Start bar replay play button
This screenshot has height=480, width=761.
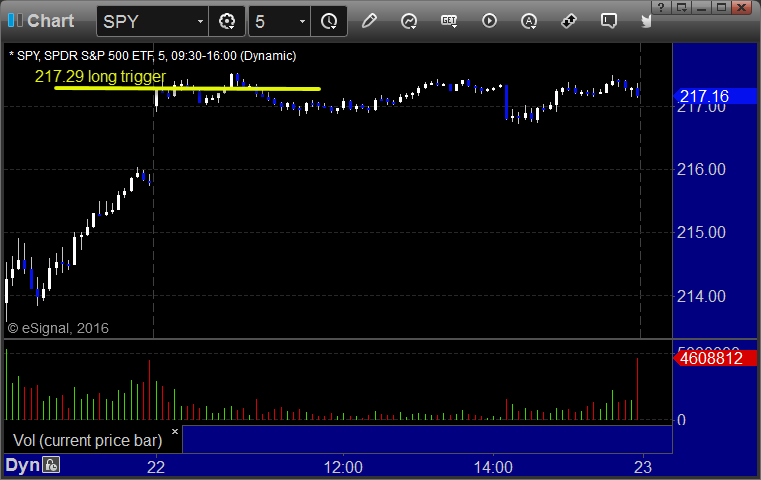click(x=489, y=21)
